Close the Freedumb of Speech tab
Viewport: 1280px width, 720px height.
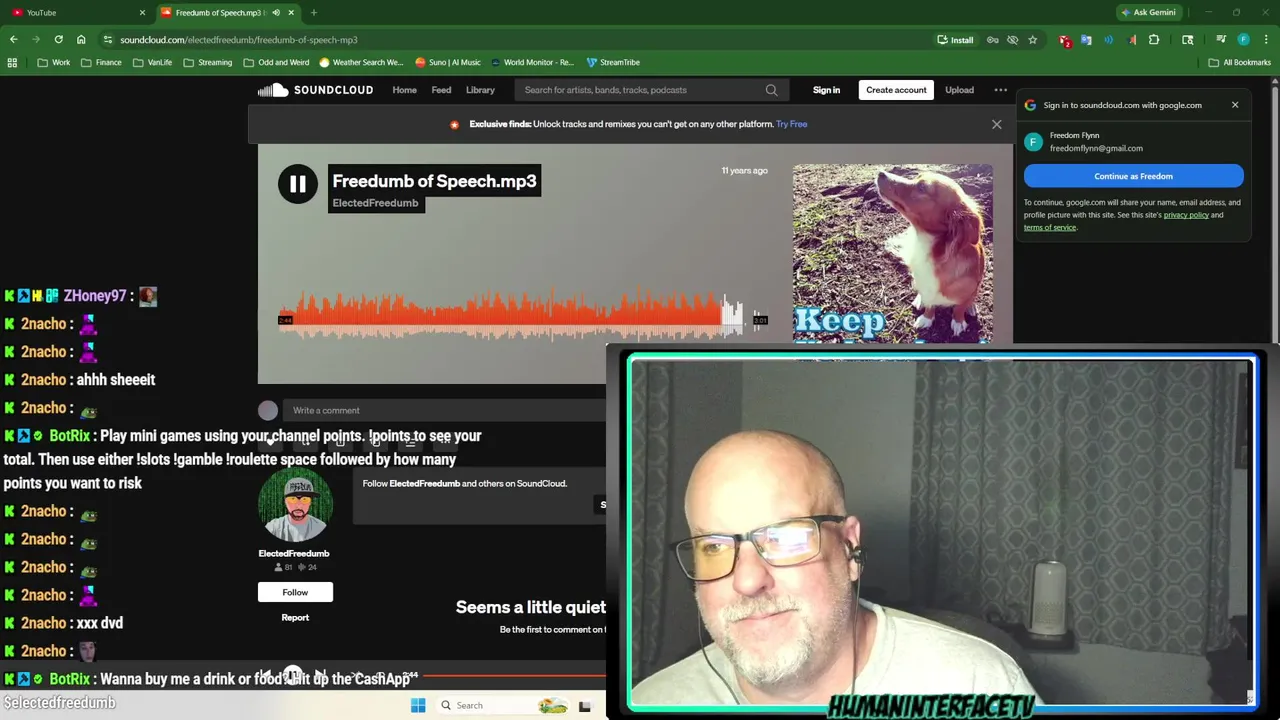tap(291, 13)
